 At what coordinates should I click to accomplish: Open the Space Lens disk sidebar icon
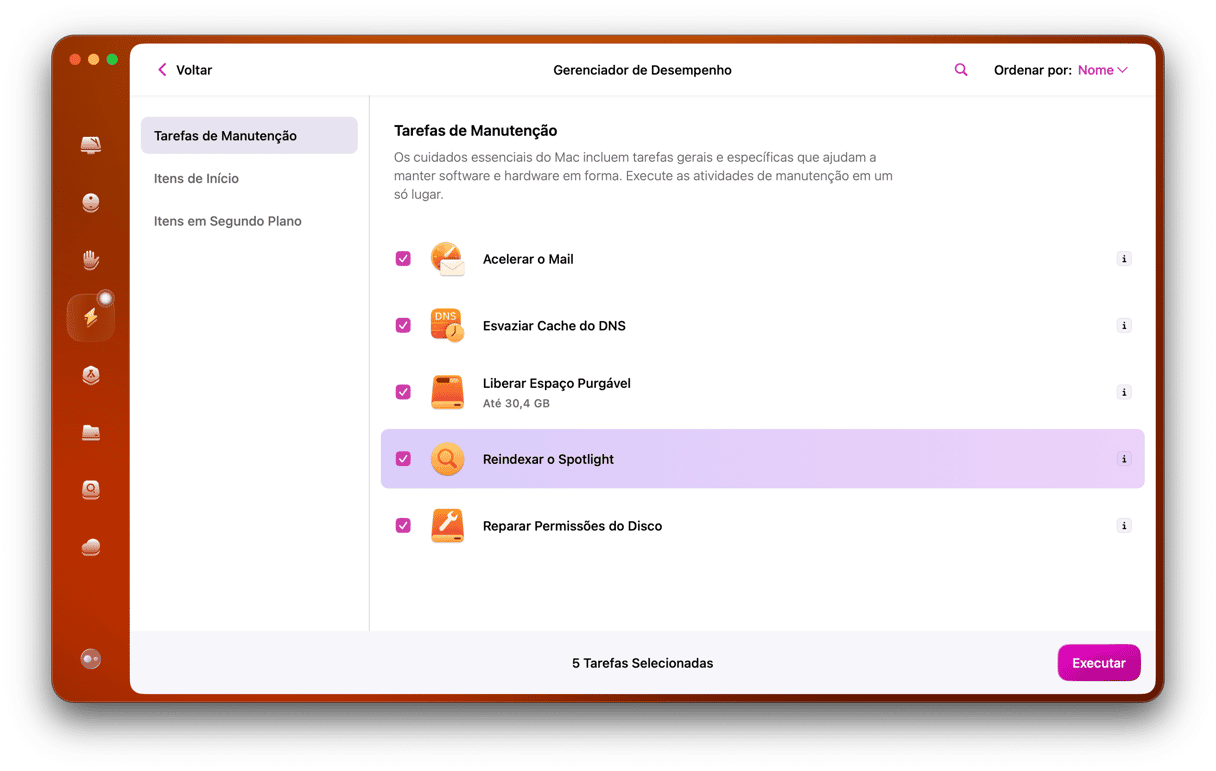[91, 490]
